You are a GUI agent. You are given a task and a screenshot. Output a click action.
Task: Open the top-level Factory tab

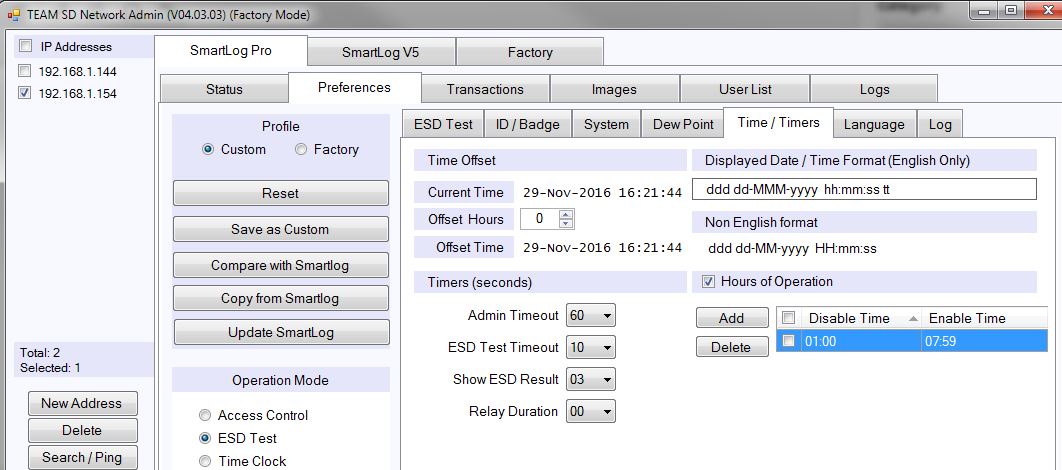(530, 52)
